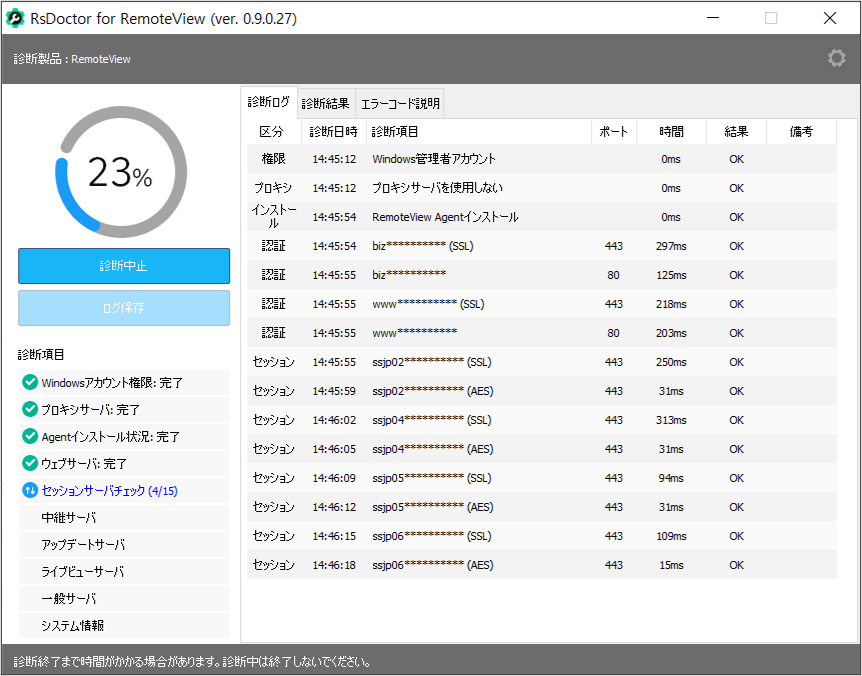Viewport: 862px width, 676px height.
Task: Open the 診断結果 tab
Action: coord(326,103)
